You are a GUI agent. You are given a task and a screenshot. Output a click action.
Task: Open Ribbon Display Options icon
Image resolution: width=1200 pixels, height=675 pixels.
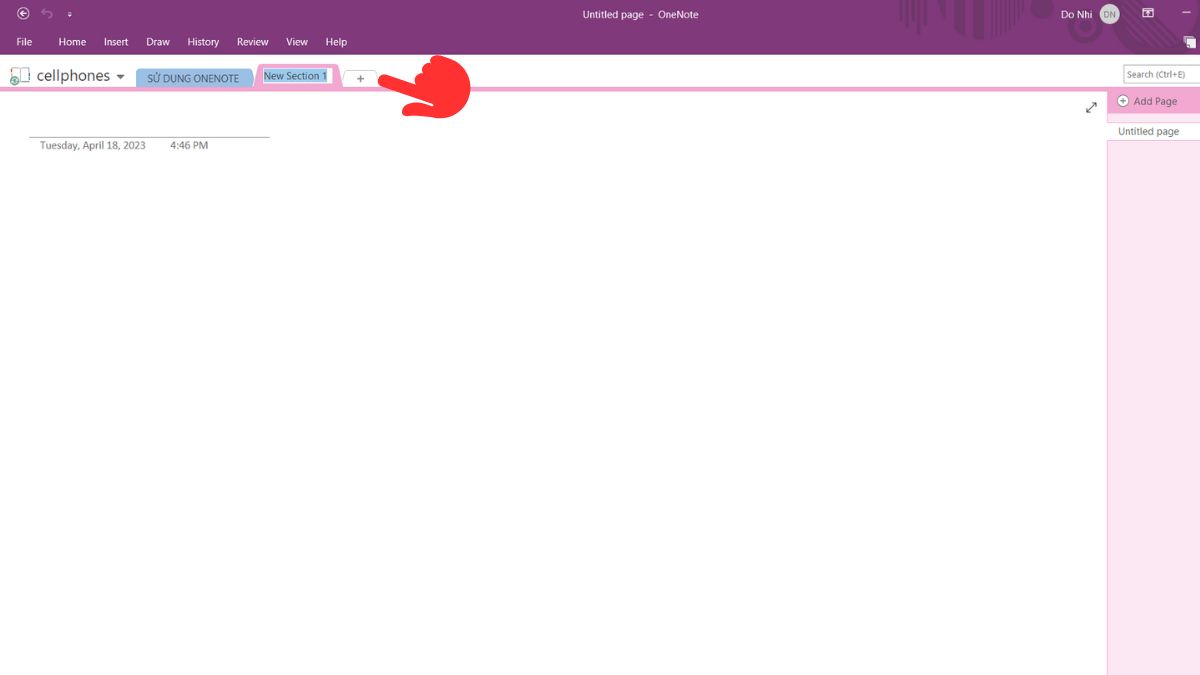1148,13
